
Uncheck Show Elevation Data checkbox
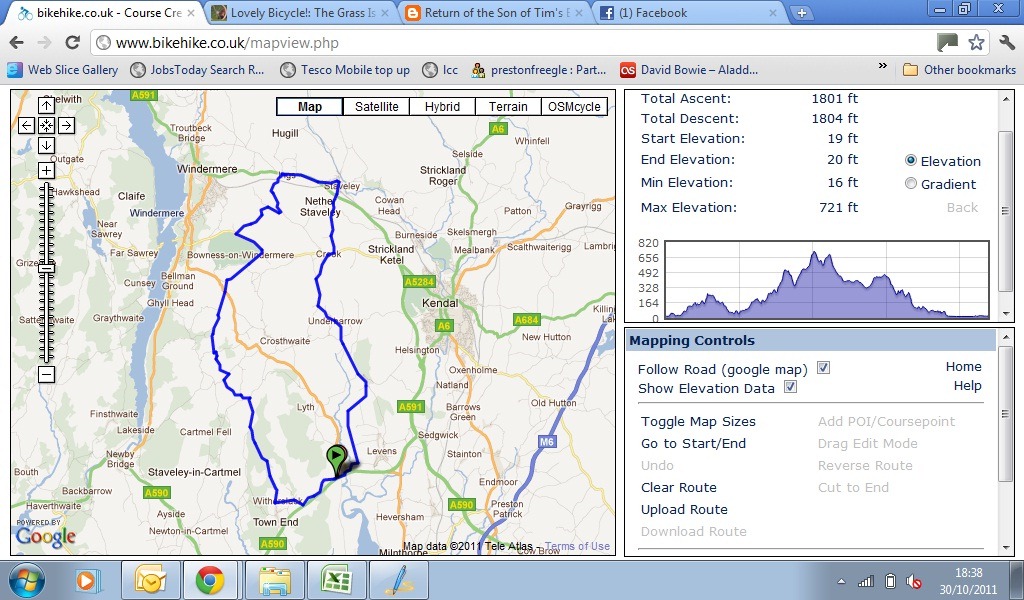[790, 387]
